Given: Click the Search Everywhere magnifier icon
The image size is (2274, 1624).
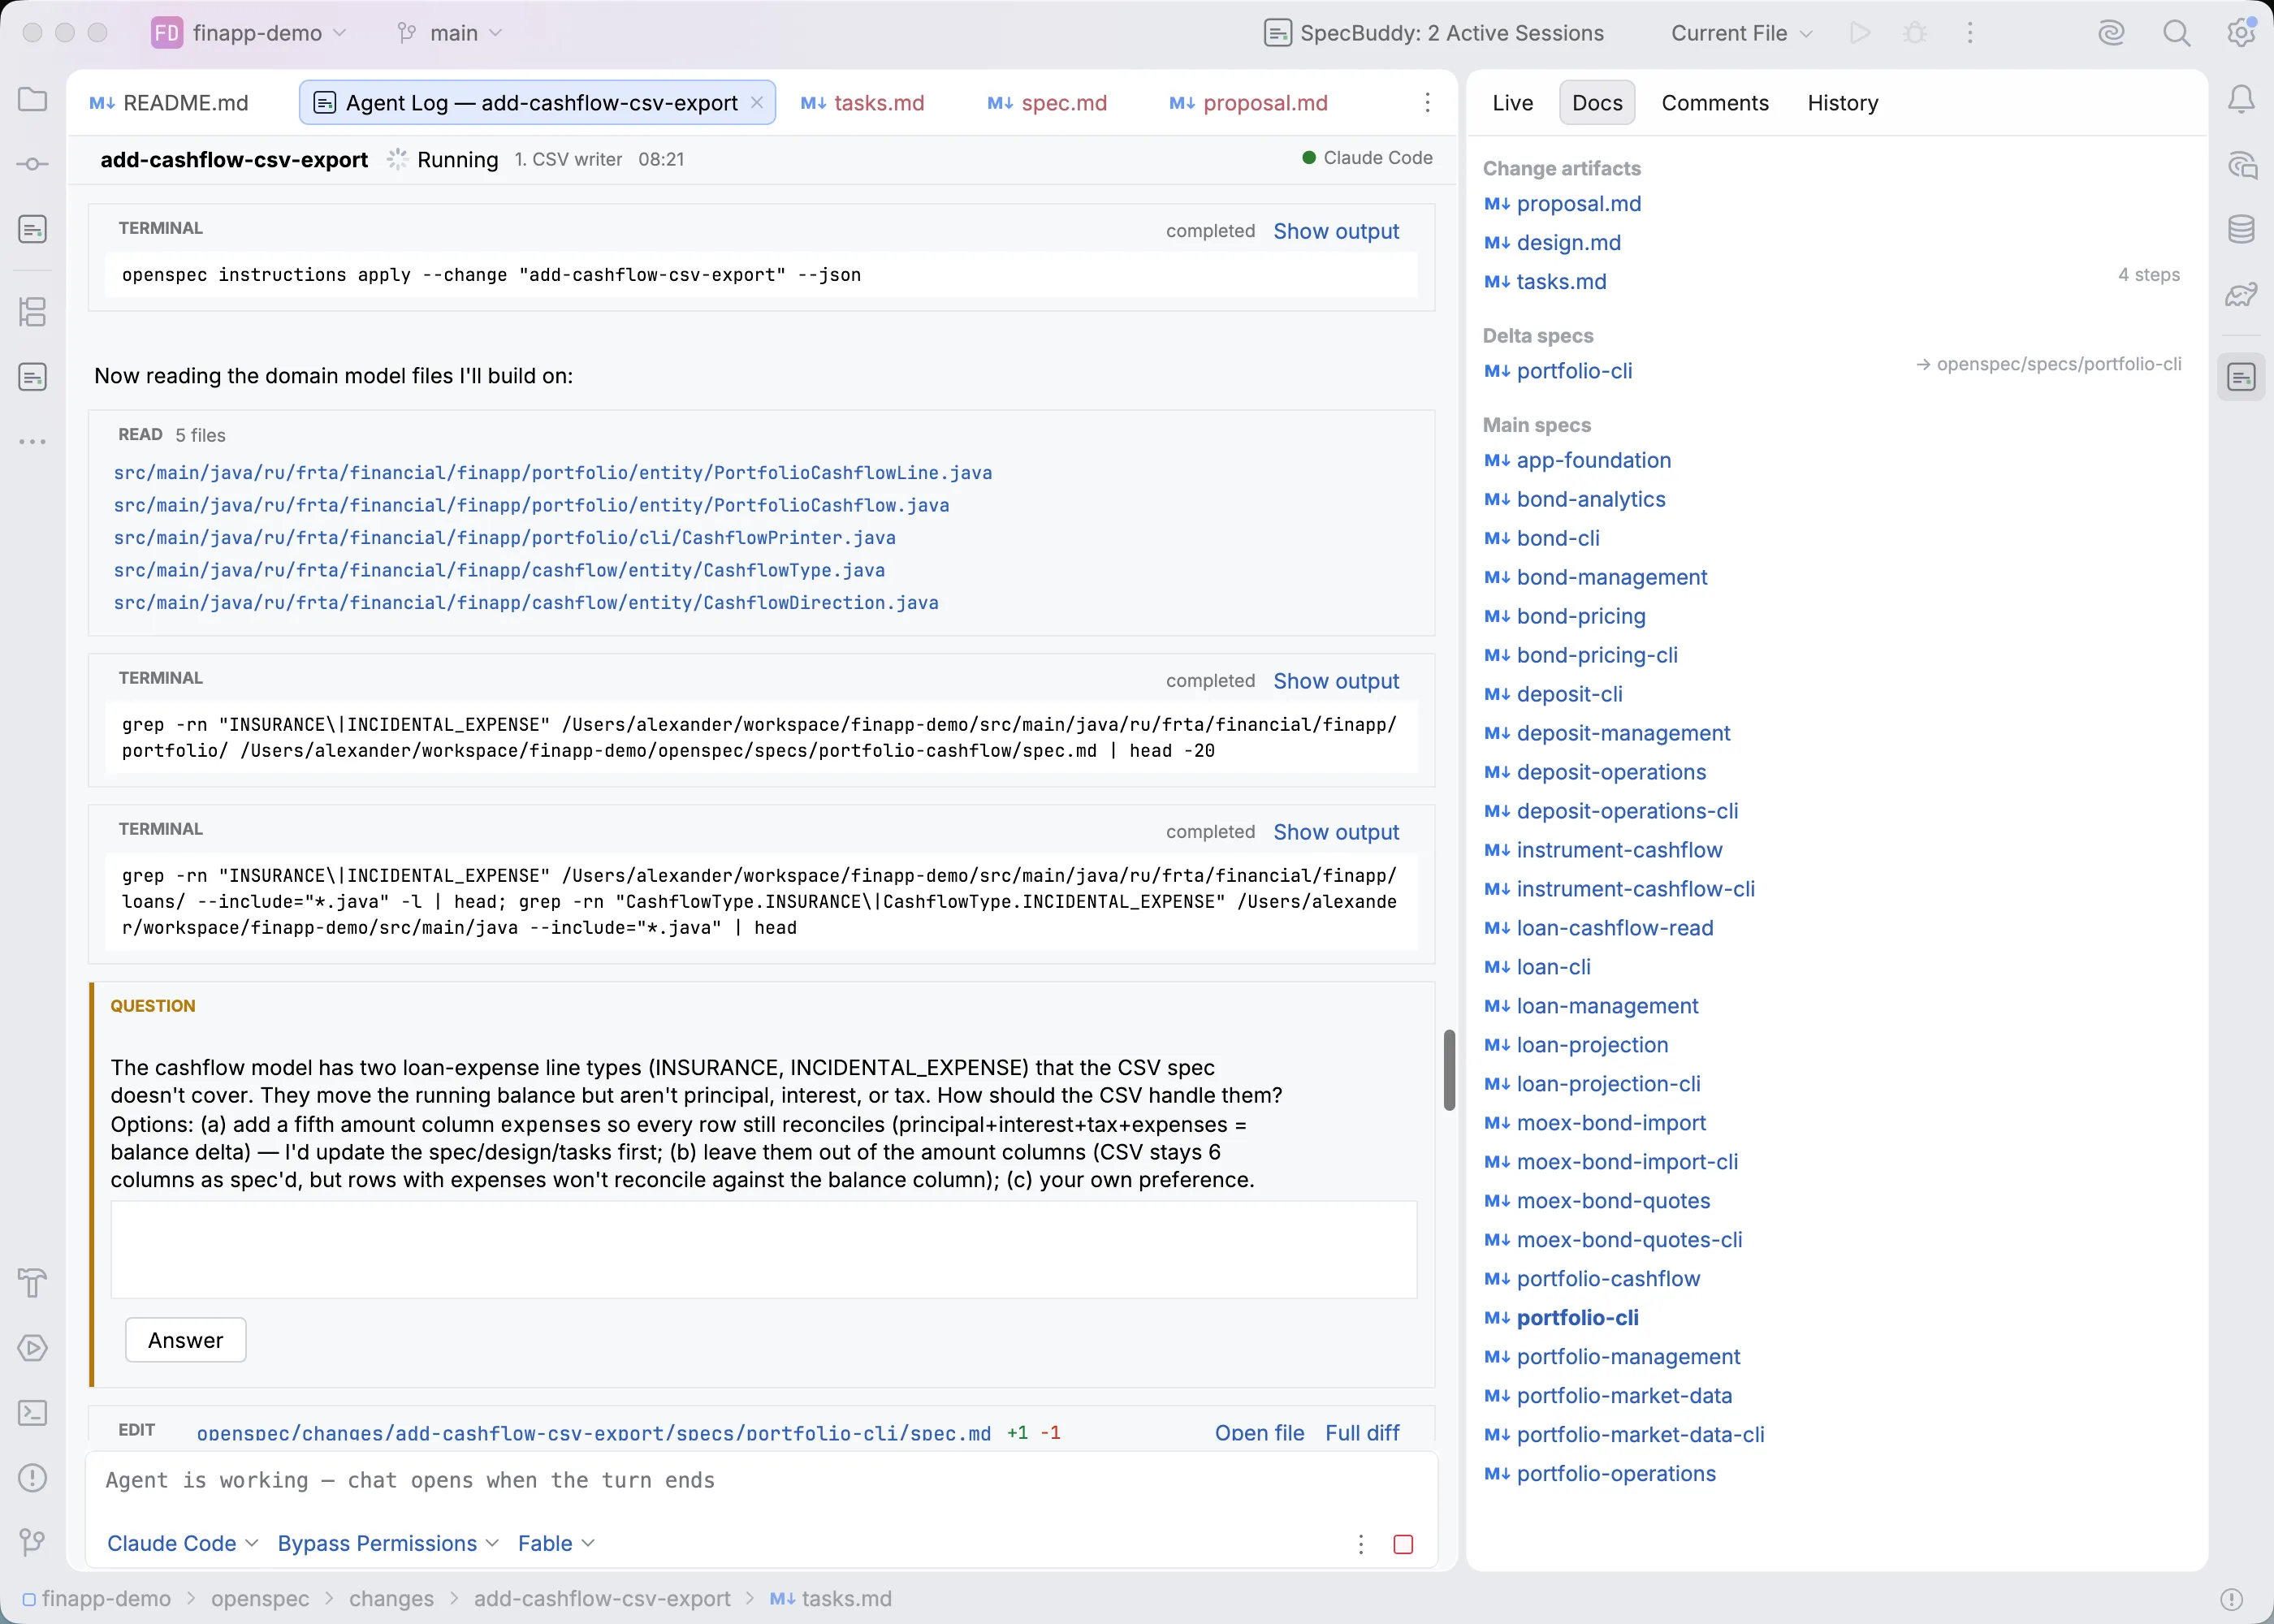Looking at the screenshot, I should 2177,33.
